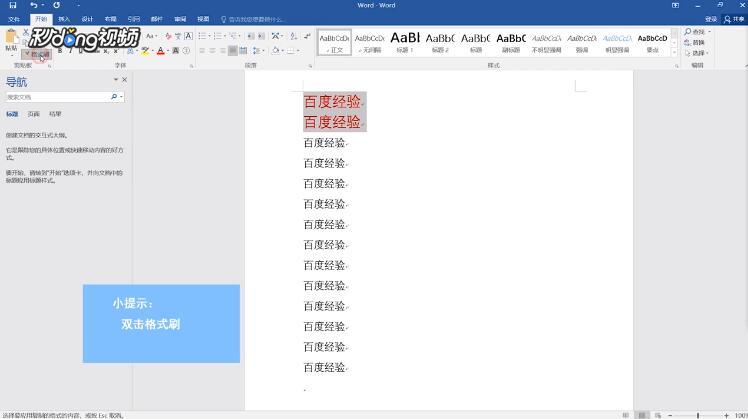The width and height of the screenshot is (748, 419).
Task: Switch to the Layout (布局) tab
Action: (111, 19)
